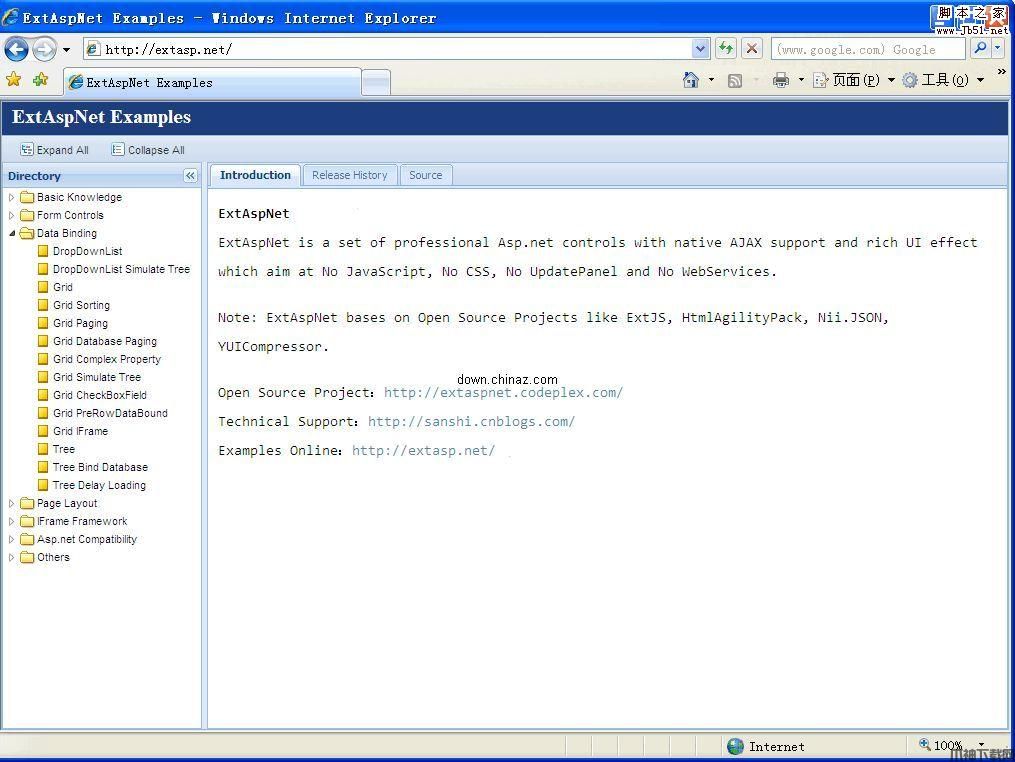Open the extaspnet.codeplex.com link
Screen dimensions: 1015x762
[503, 392]
